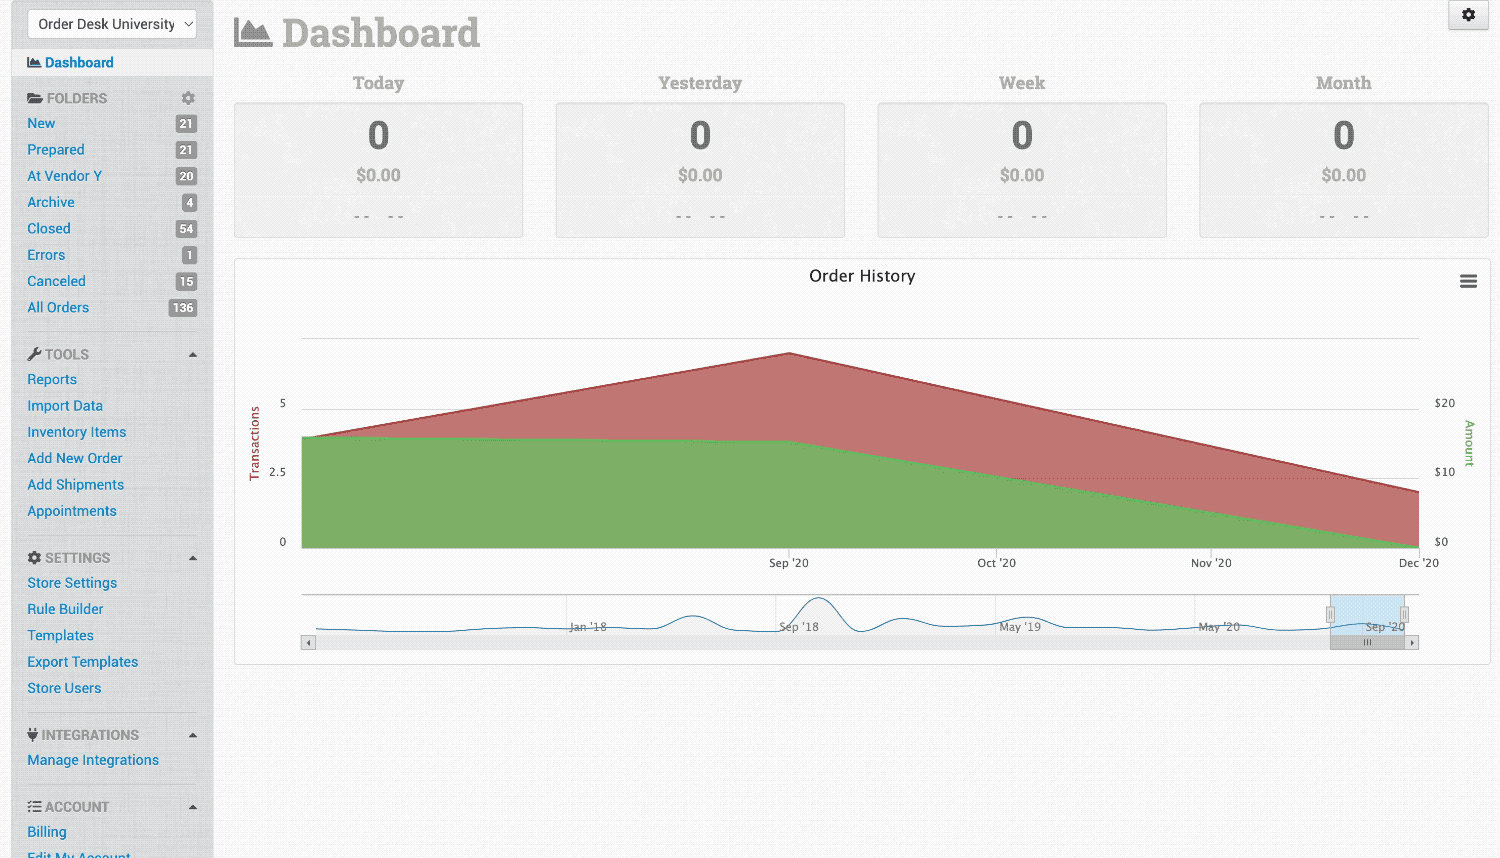Click the Dashboard chart icon in sidebar
The height and width of the screenshot is (858, 1500).
(x=34, y=63)
